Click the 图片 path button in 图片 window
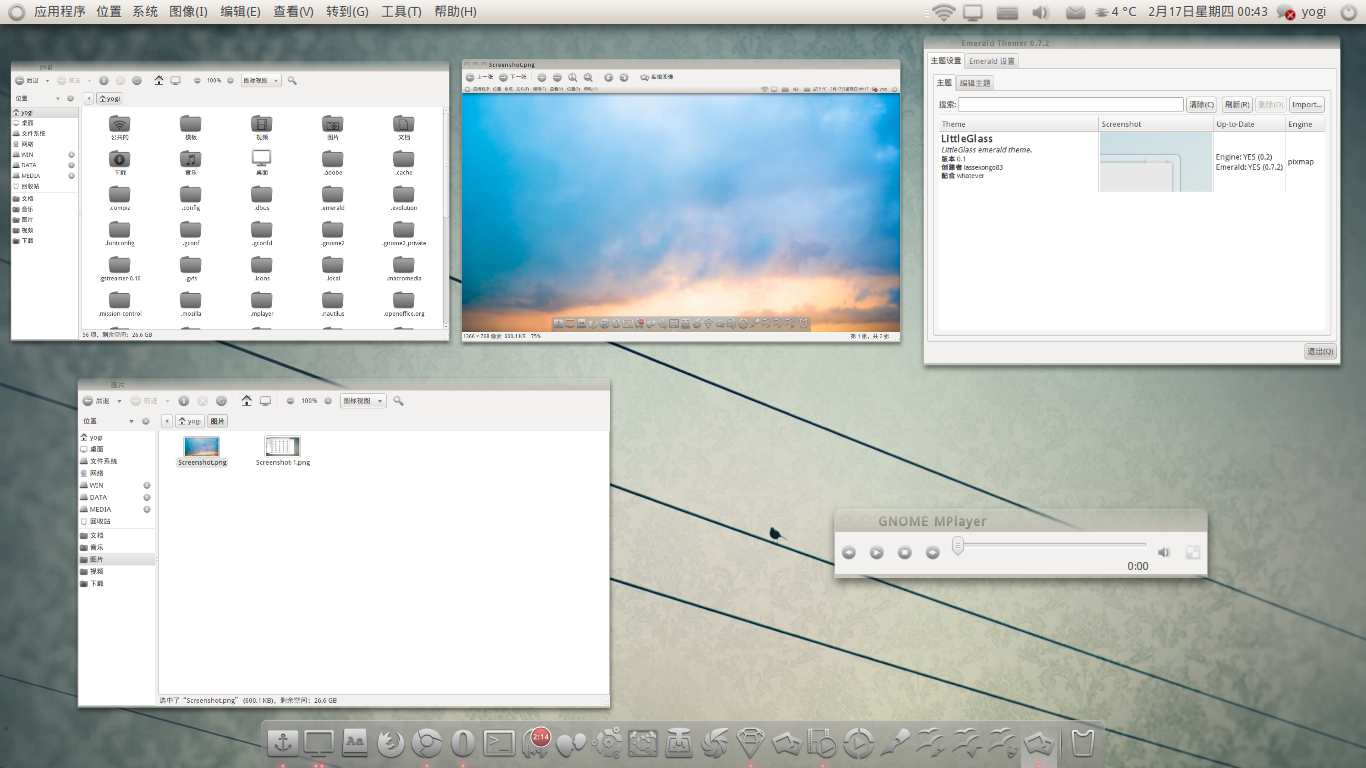Viewport: 1366px width, 768px height. [x=218, y=421]
